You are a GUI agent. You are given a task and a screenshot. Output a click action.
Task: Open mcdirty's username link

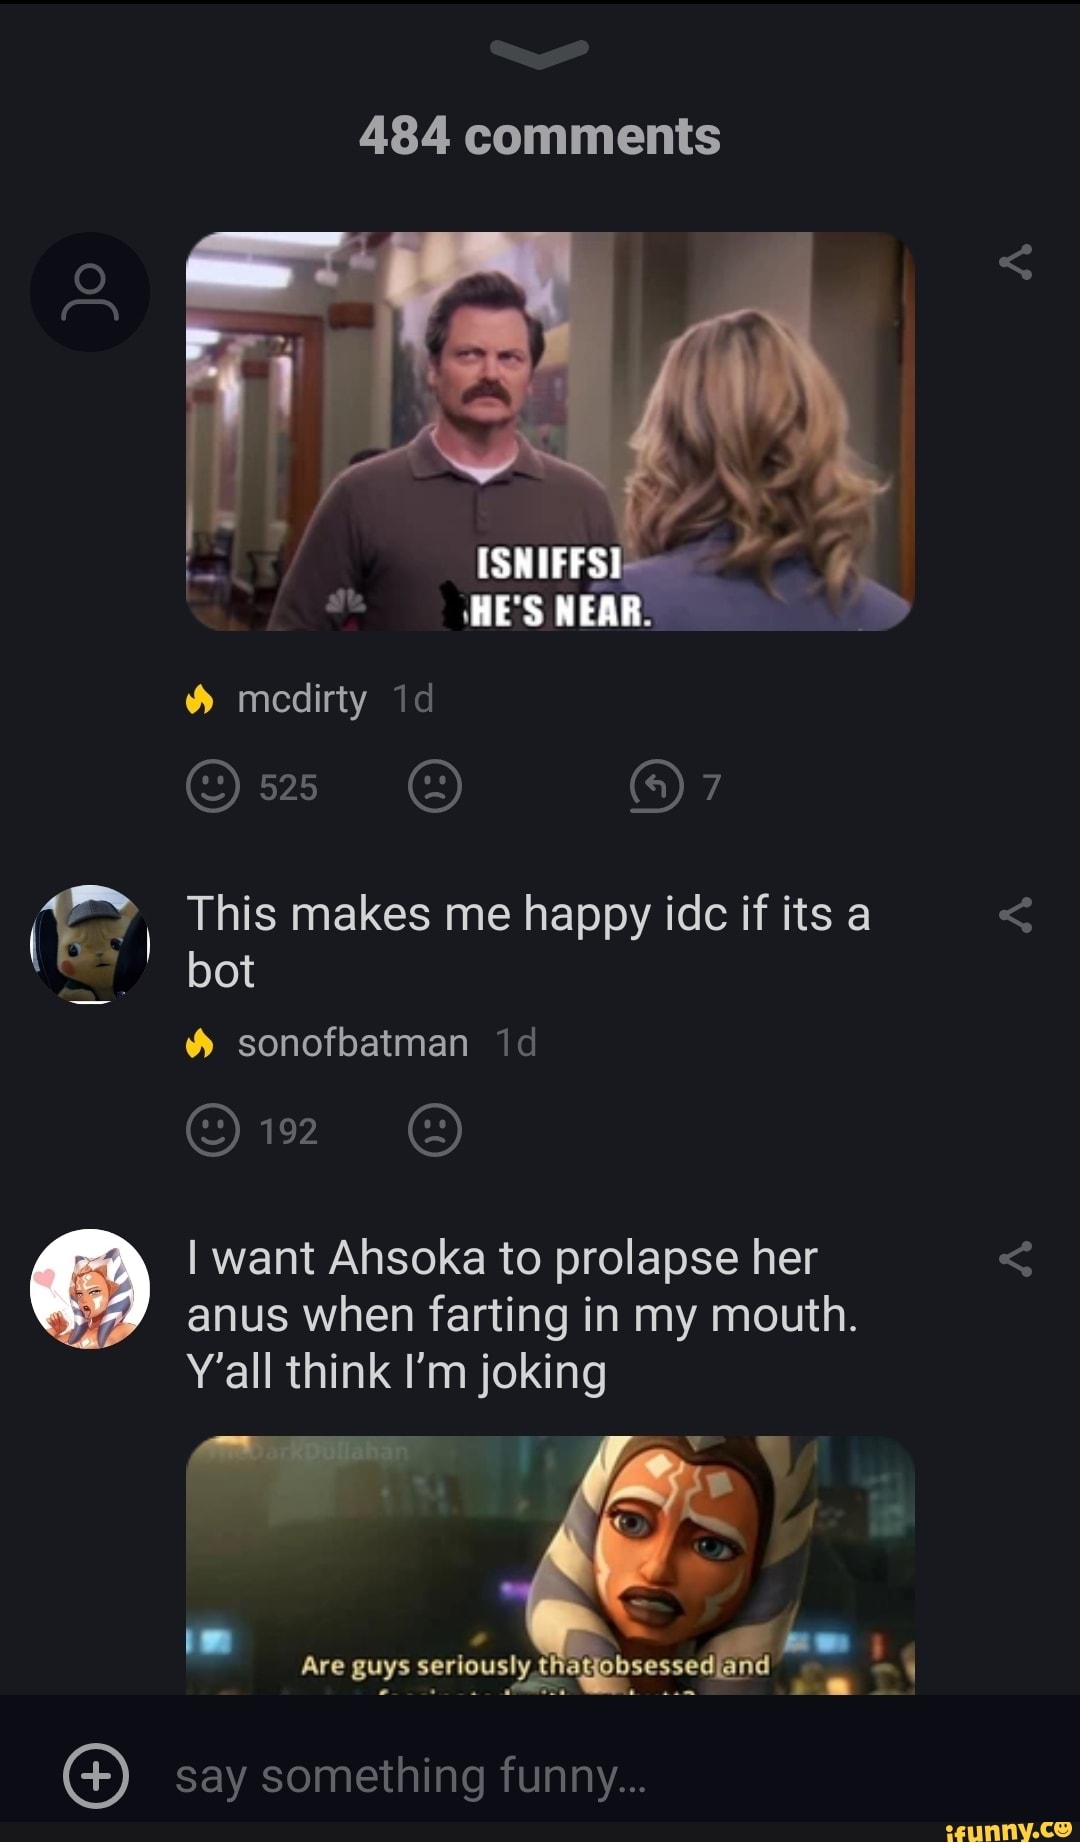[x=301, y=699]
